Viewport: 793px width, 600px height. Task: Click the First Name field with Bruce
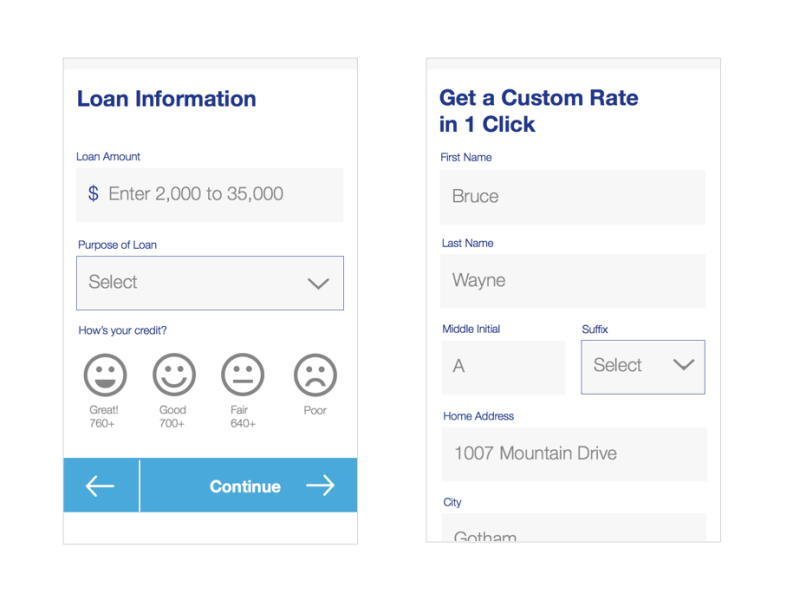click(x=572, y=197)
